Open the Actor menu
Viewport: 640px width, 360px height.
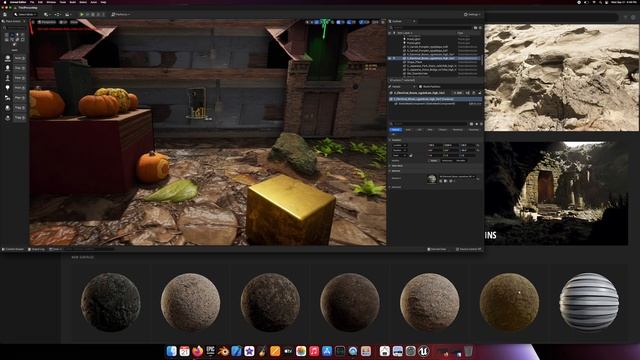point(93,2)
